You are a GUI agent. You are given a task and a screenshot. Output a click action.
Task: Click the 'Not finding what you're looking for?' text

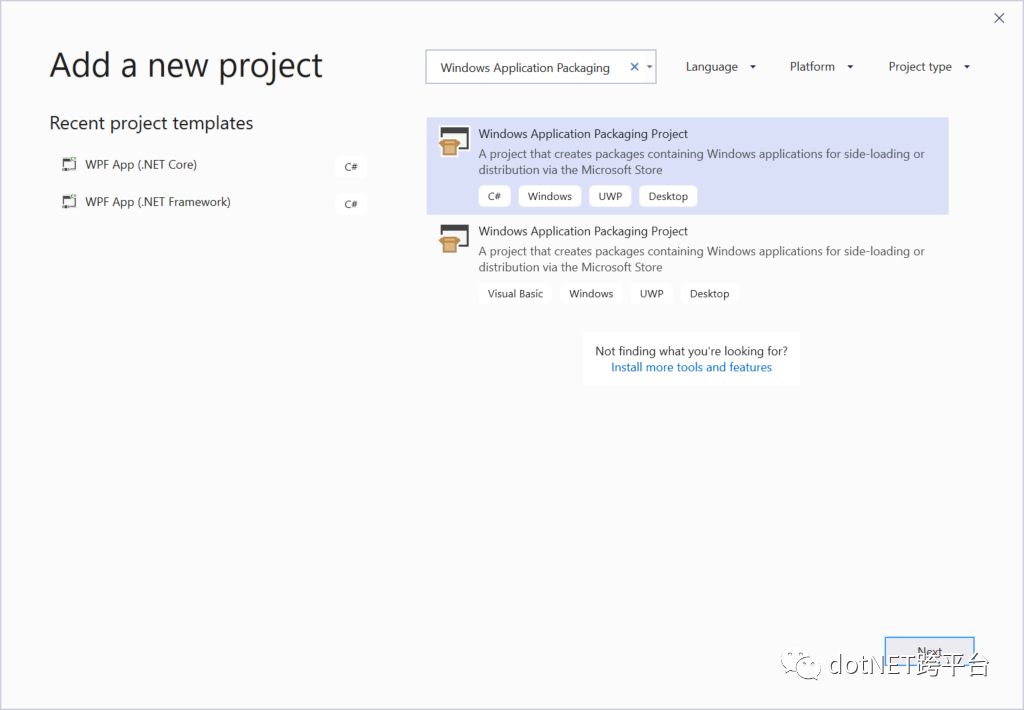tap(691, 351)
